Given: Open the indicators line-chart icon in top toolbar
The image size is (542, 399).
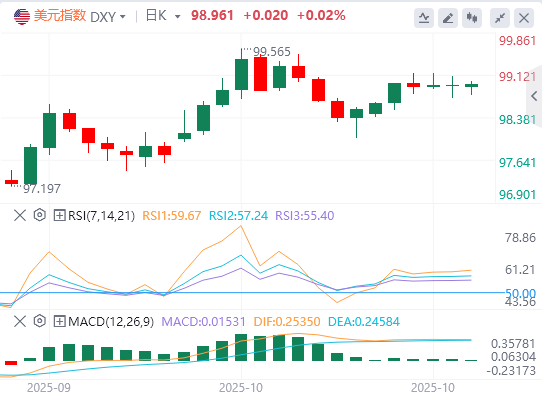Looking at the screenshot, I should point(424,18).
